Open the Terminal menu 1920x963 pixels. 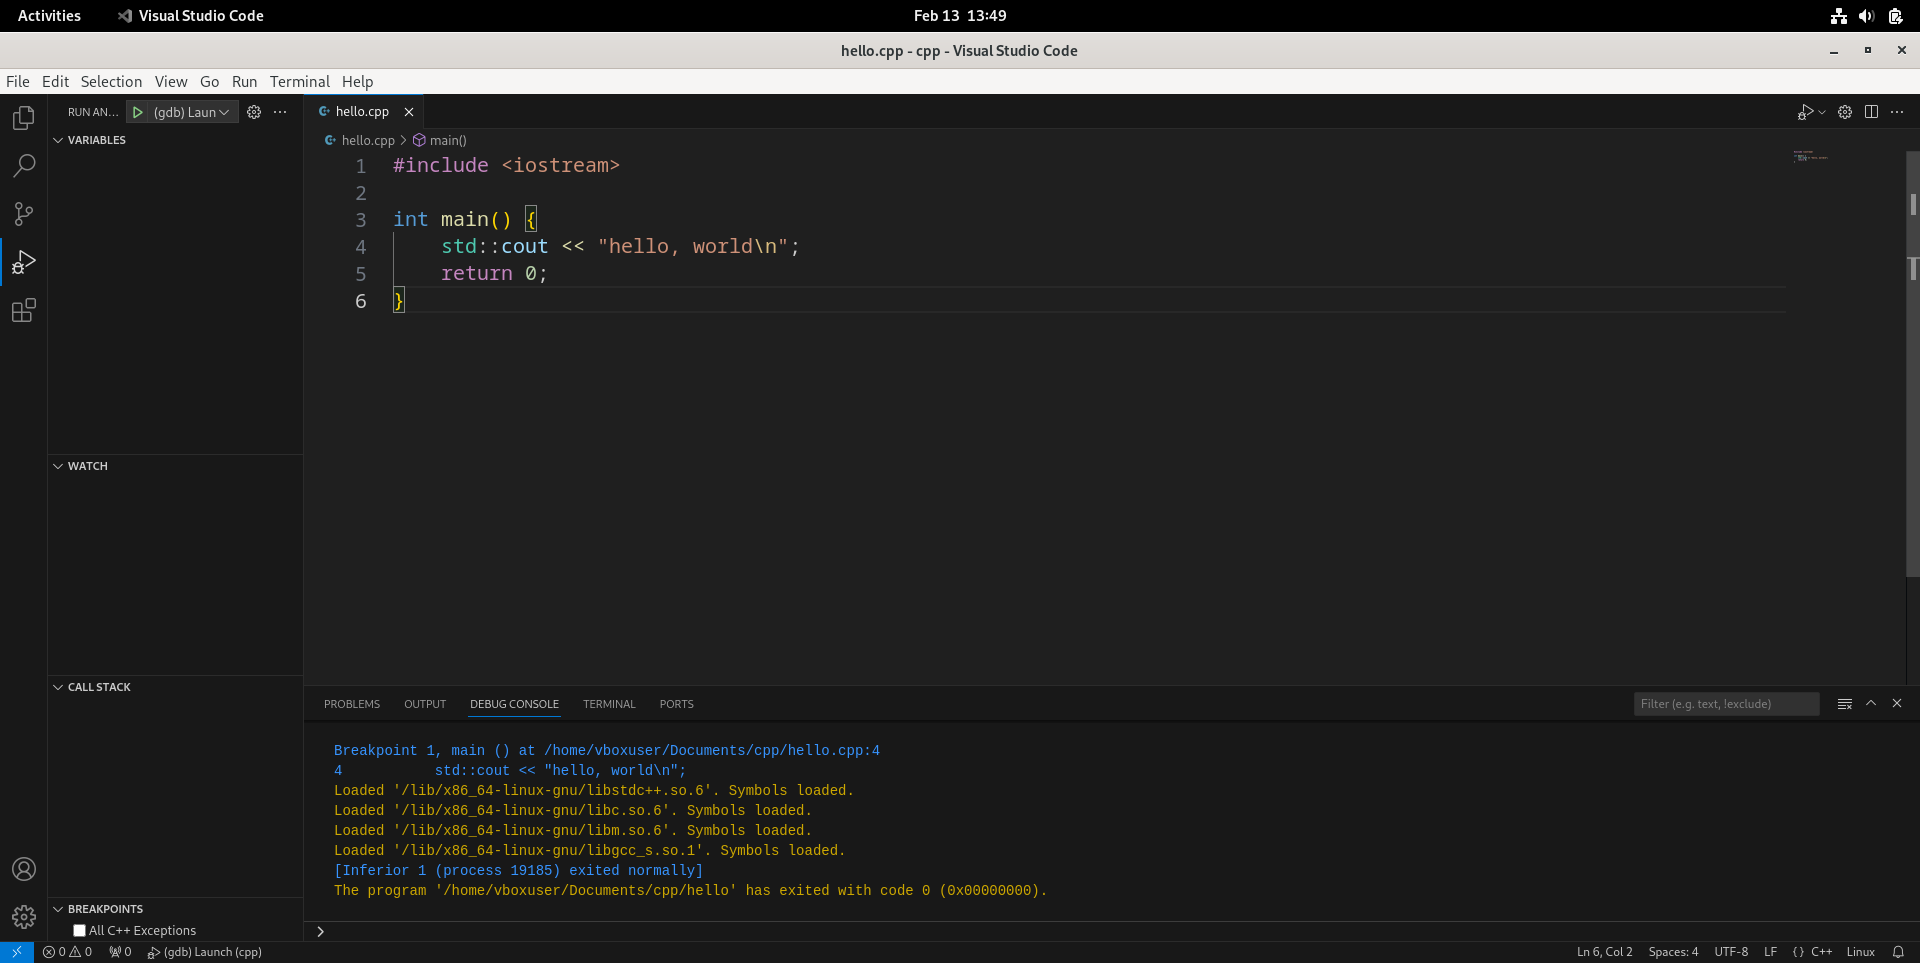coord(300,82)
